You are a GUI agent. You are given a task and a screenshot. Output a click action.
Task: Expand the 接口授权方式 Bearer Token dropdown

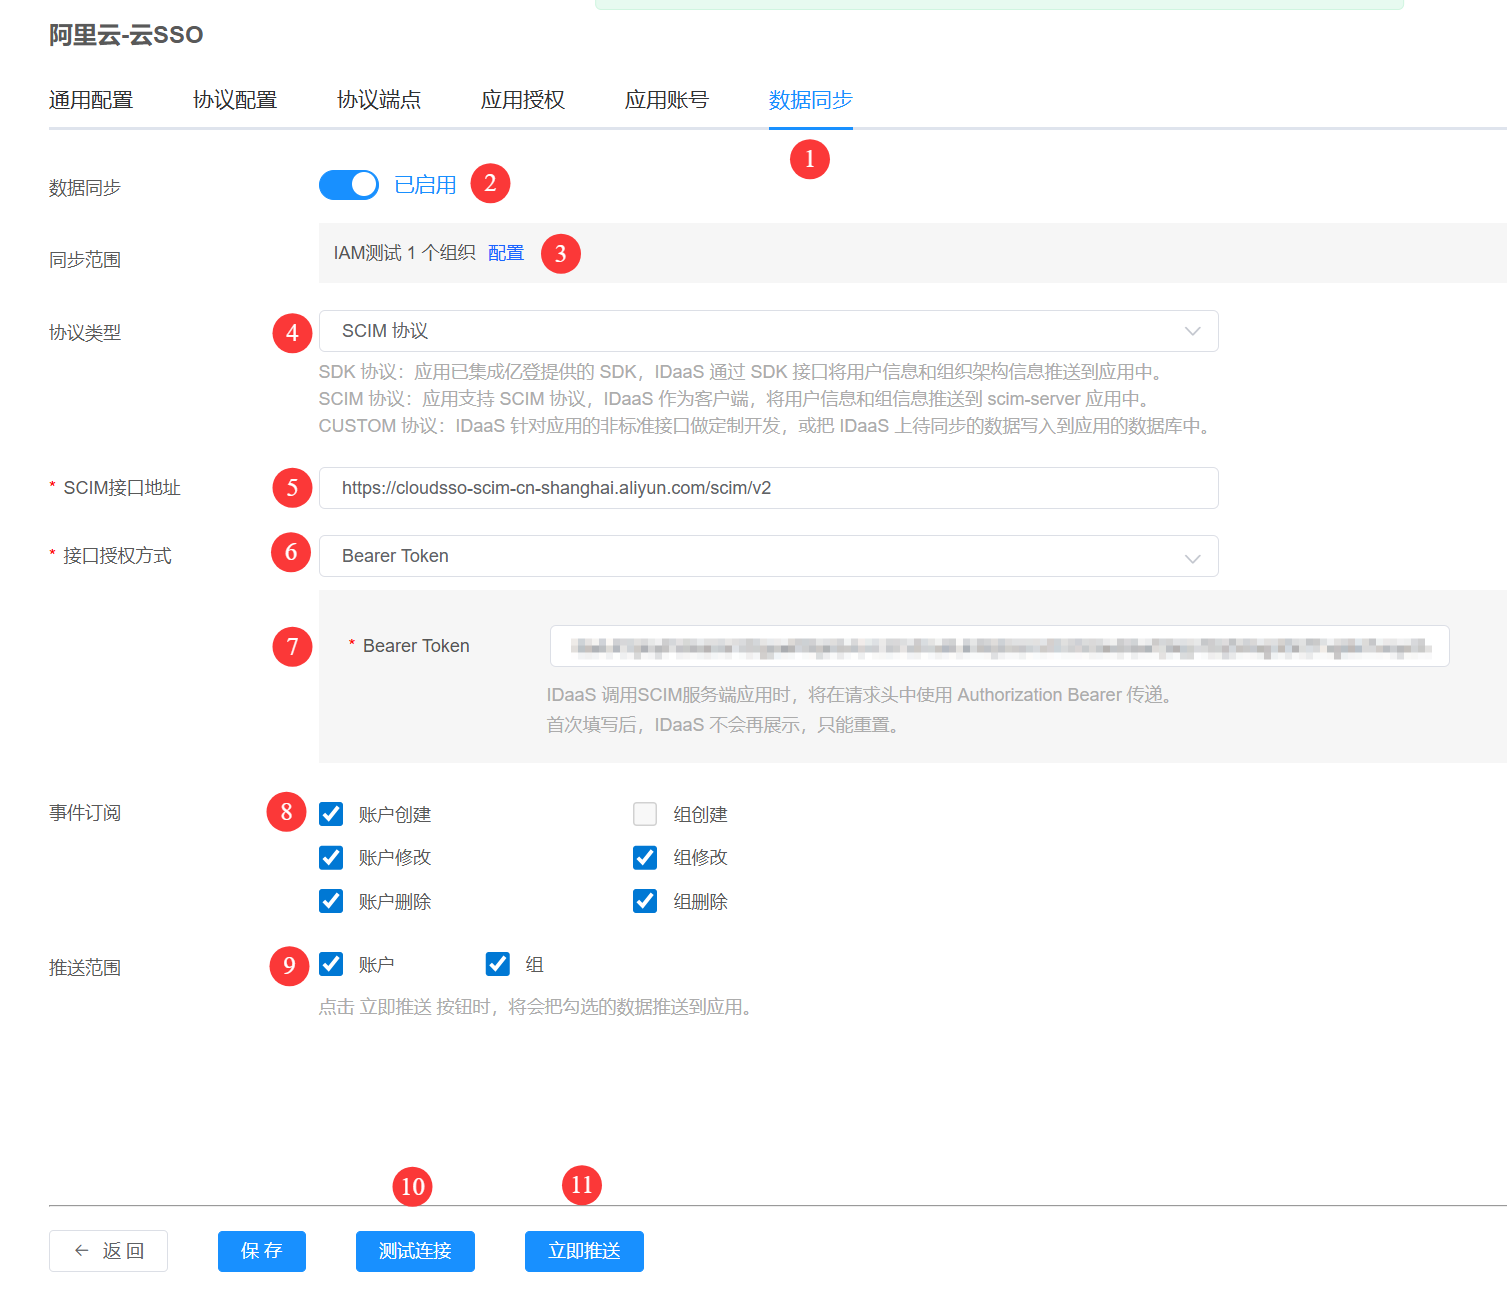tap(767, 556)
